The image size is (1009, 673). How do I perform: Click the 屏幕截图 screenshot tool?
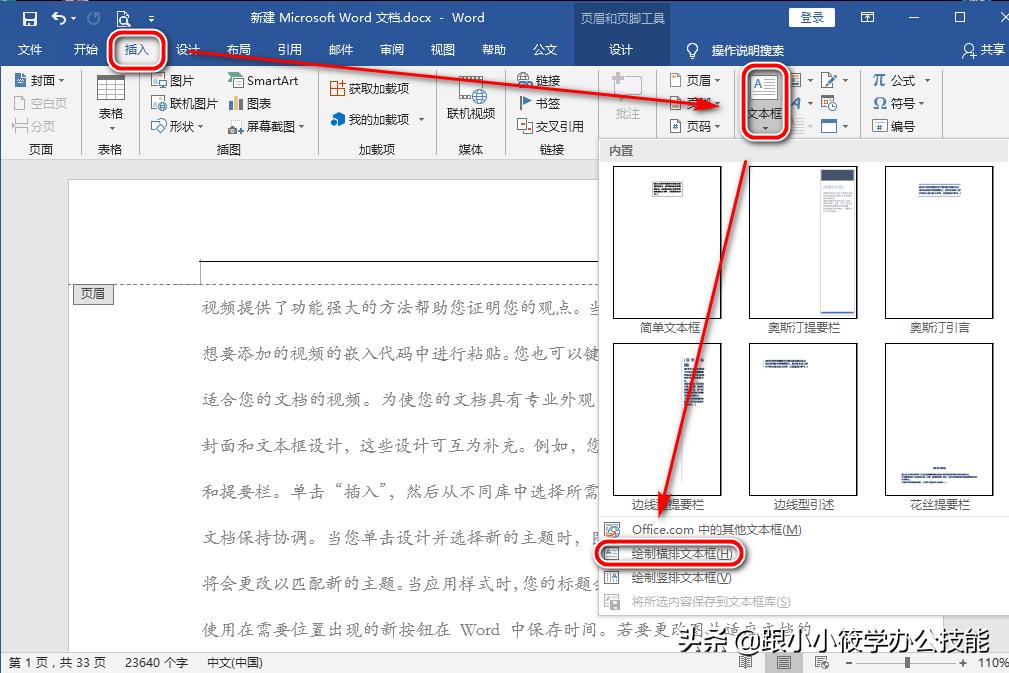point(265,125)
